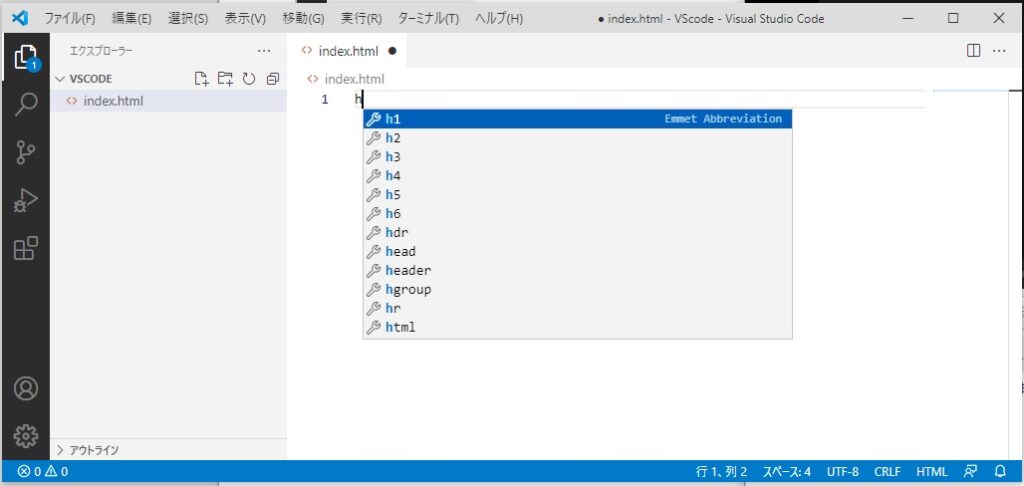Click line number 1 in the gutter

pyautogui.click(x=325, y=100)
